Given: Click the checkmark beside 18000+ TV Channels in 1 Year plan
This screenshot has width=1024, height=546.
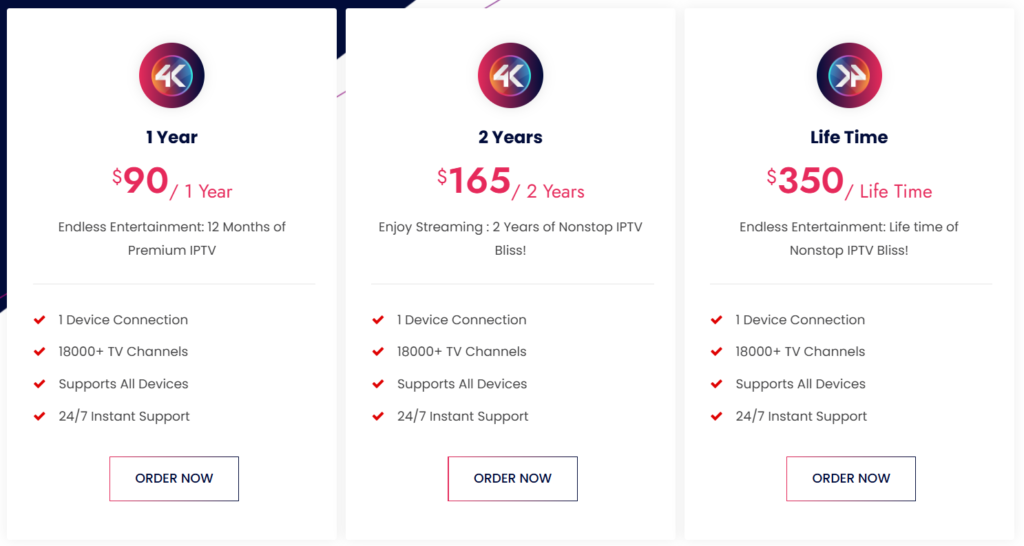Looking at the screenshot, I should click(x=40, y=352).
